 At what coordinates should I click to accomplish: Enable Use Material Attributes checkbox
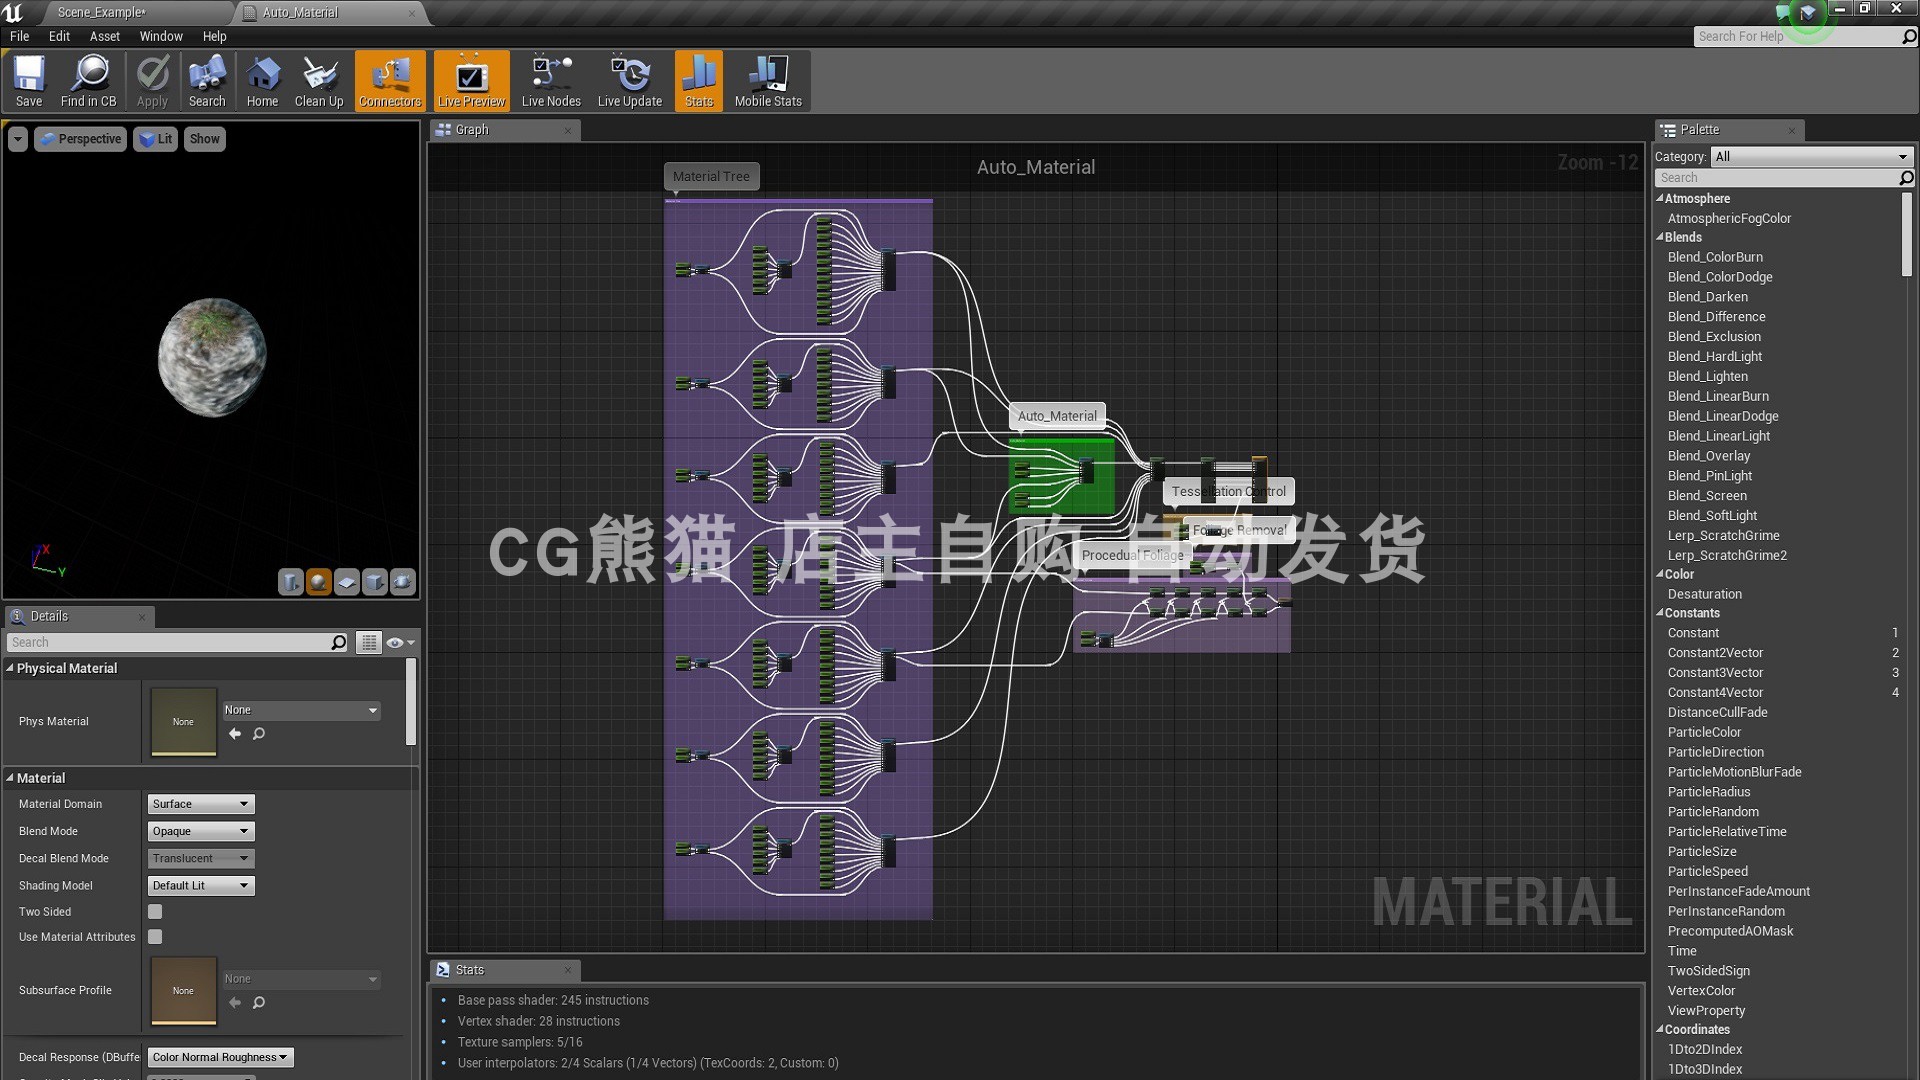[x=155, y=937]
